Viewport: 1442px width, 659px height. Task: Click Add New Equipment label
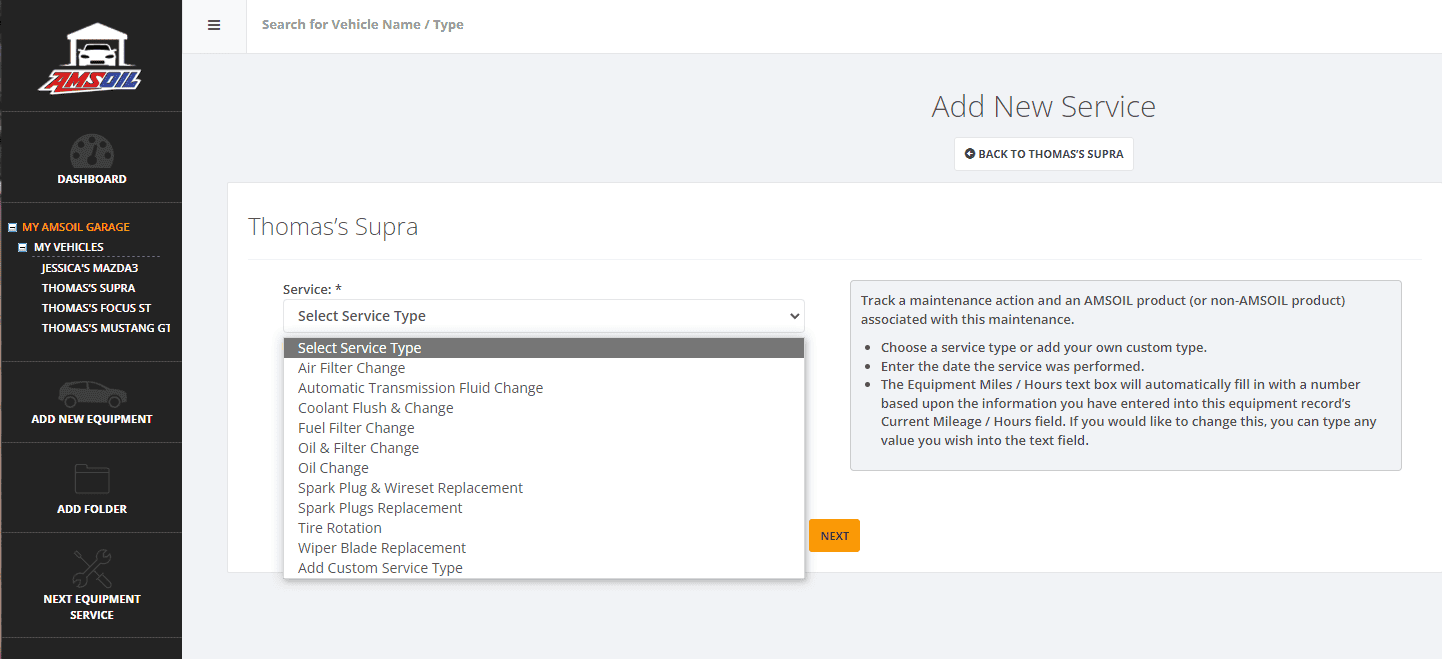pos(92,419)
